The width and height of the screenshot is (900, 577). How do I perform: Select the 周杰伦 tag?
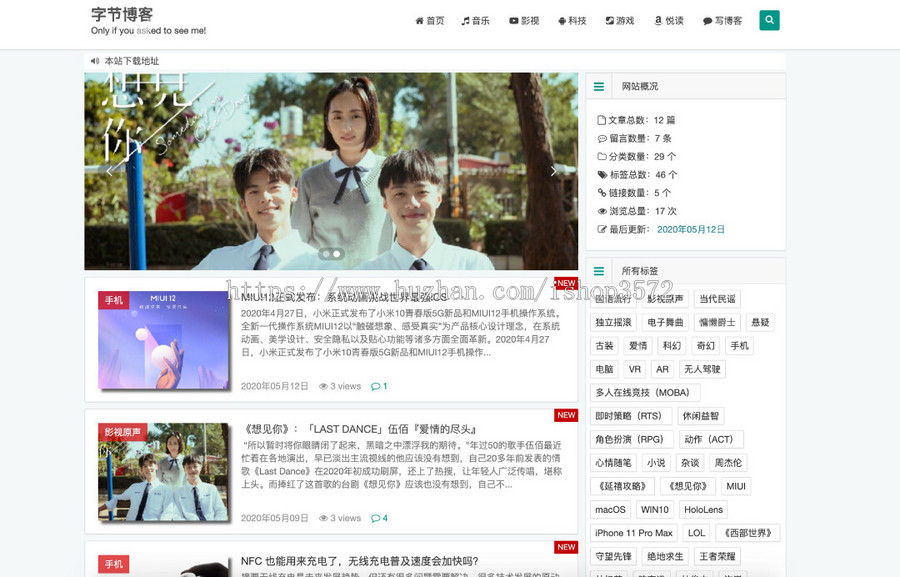click(728, 463)
